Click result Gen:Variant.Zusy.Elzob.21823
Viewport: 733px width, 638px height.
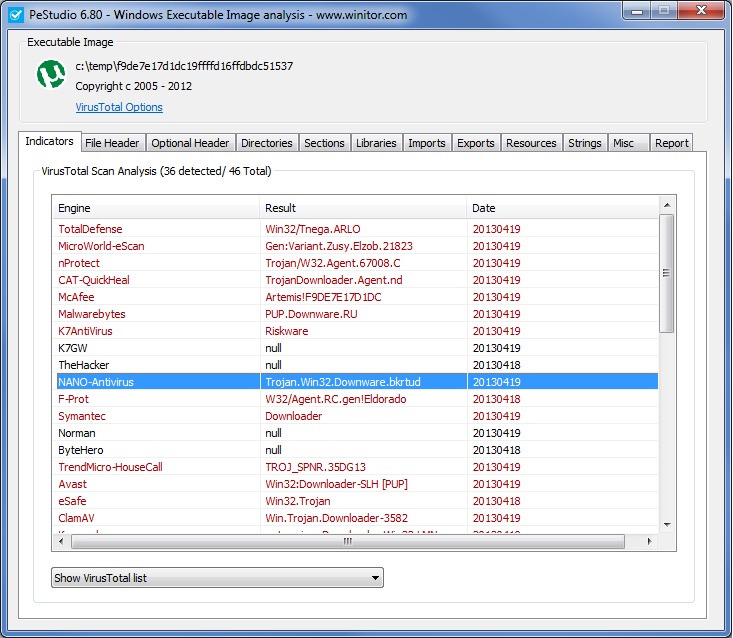tap(339, 246)
